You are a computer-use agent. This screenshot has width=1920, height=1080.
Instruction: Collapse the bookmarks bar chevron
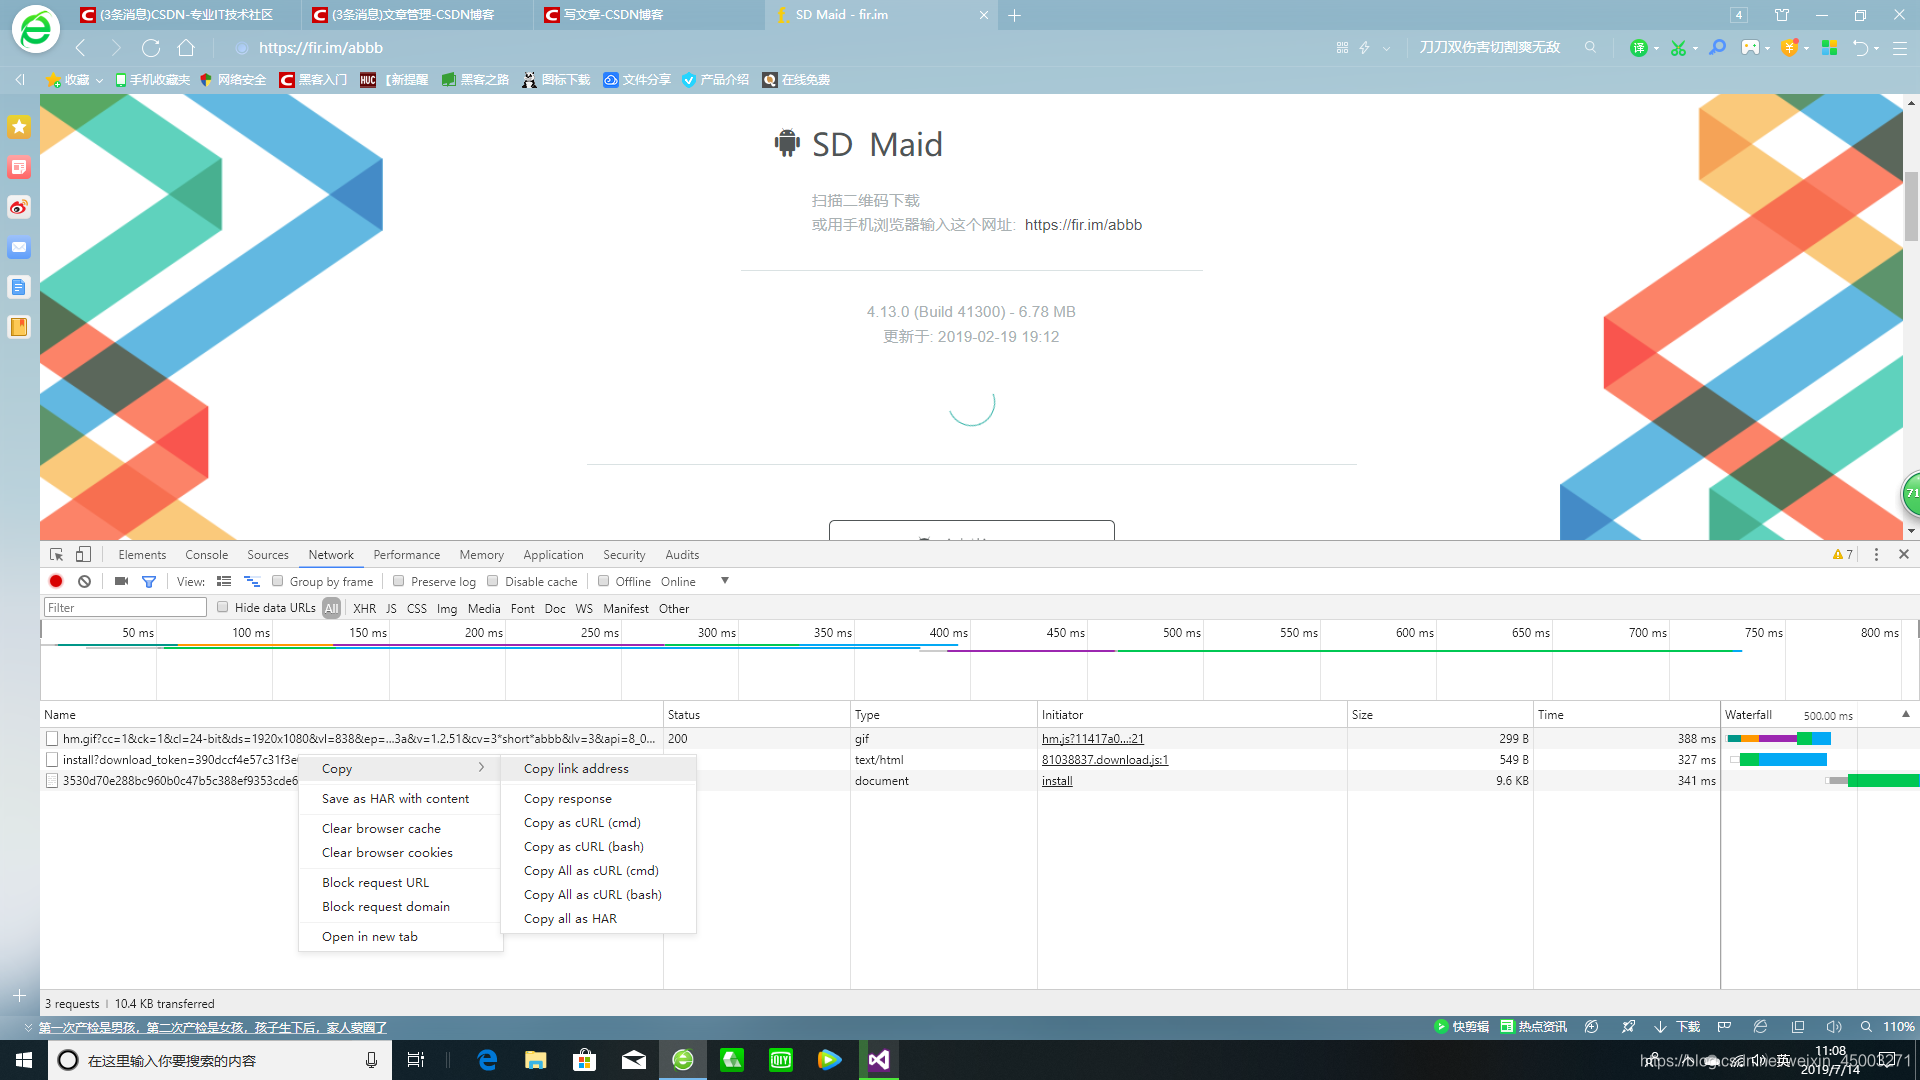pyautogui.click(x=20, y=80)
